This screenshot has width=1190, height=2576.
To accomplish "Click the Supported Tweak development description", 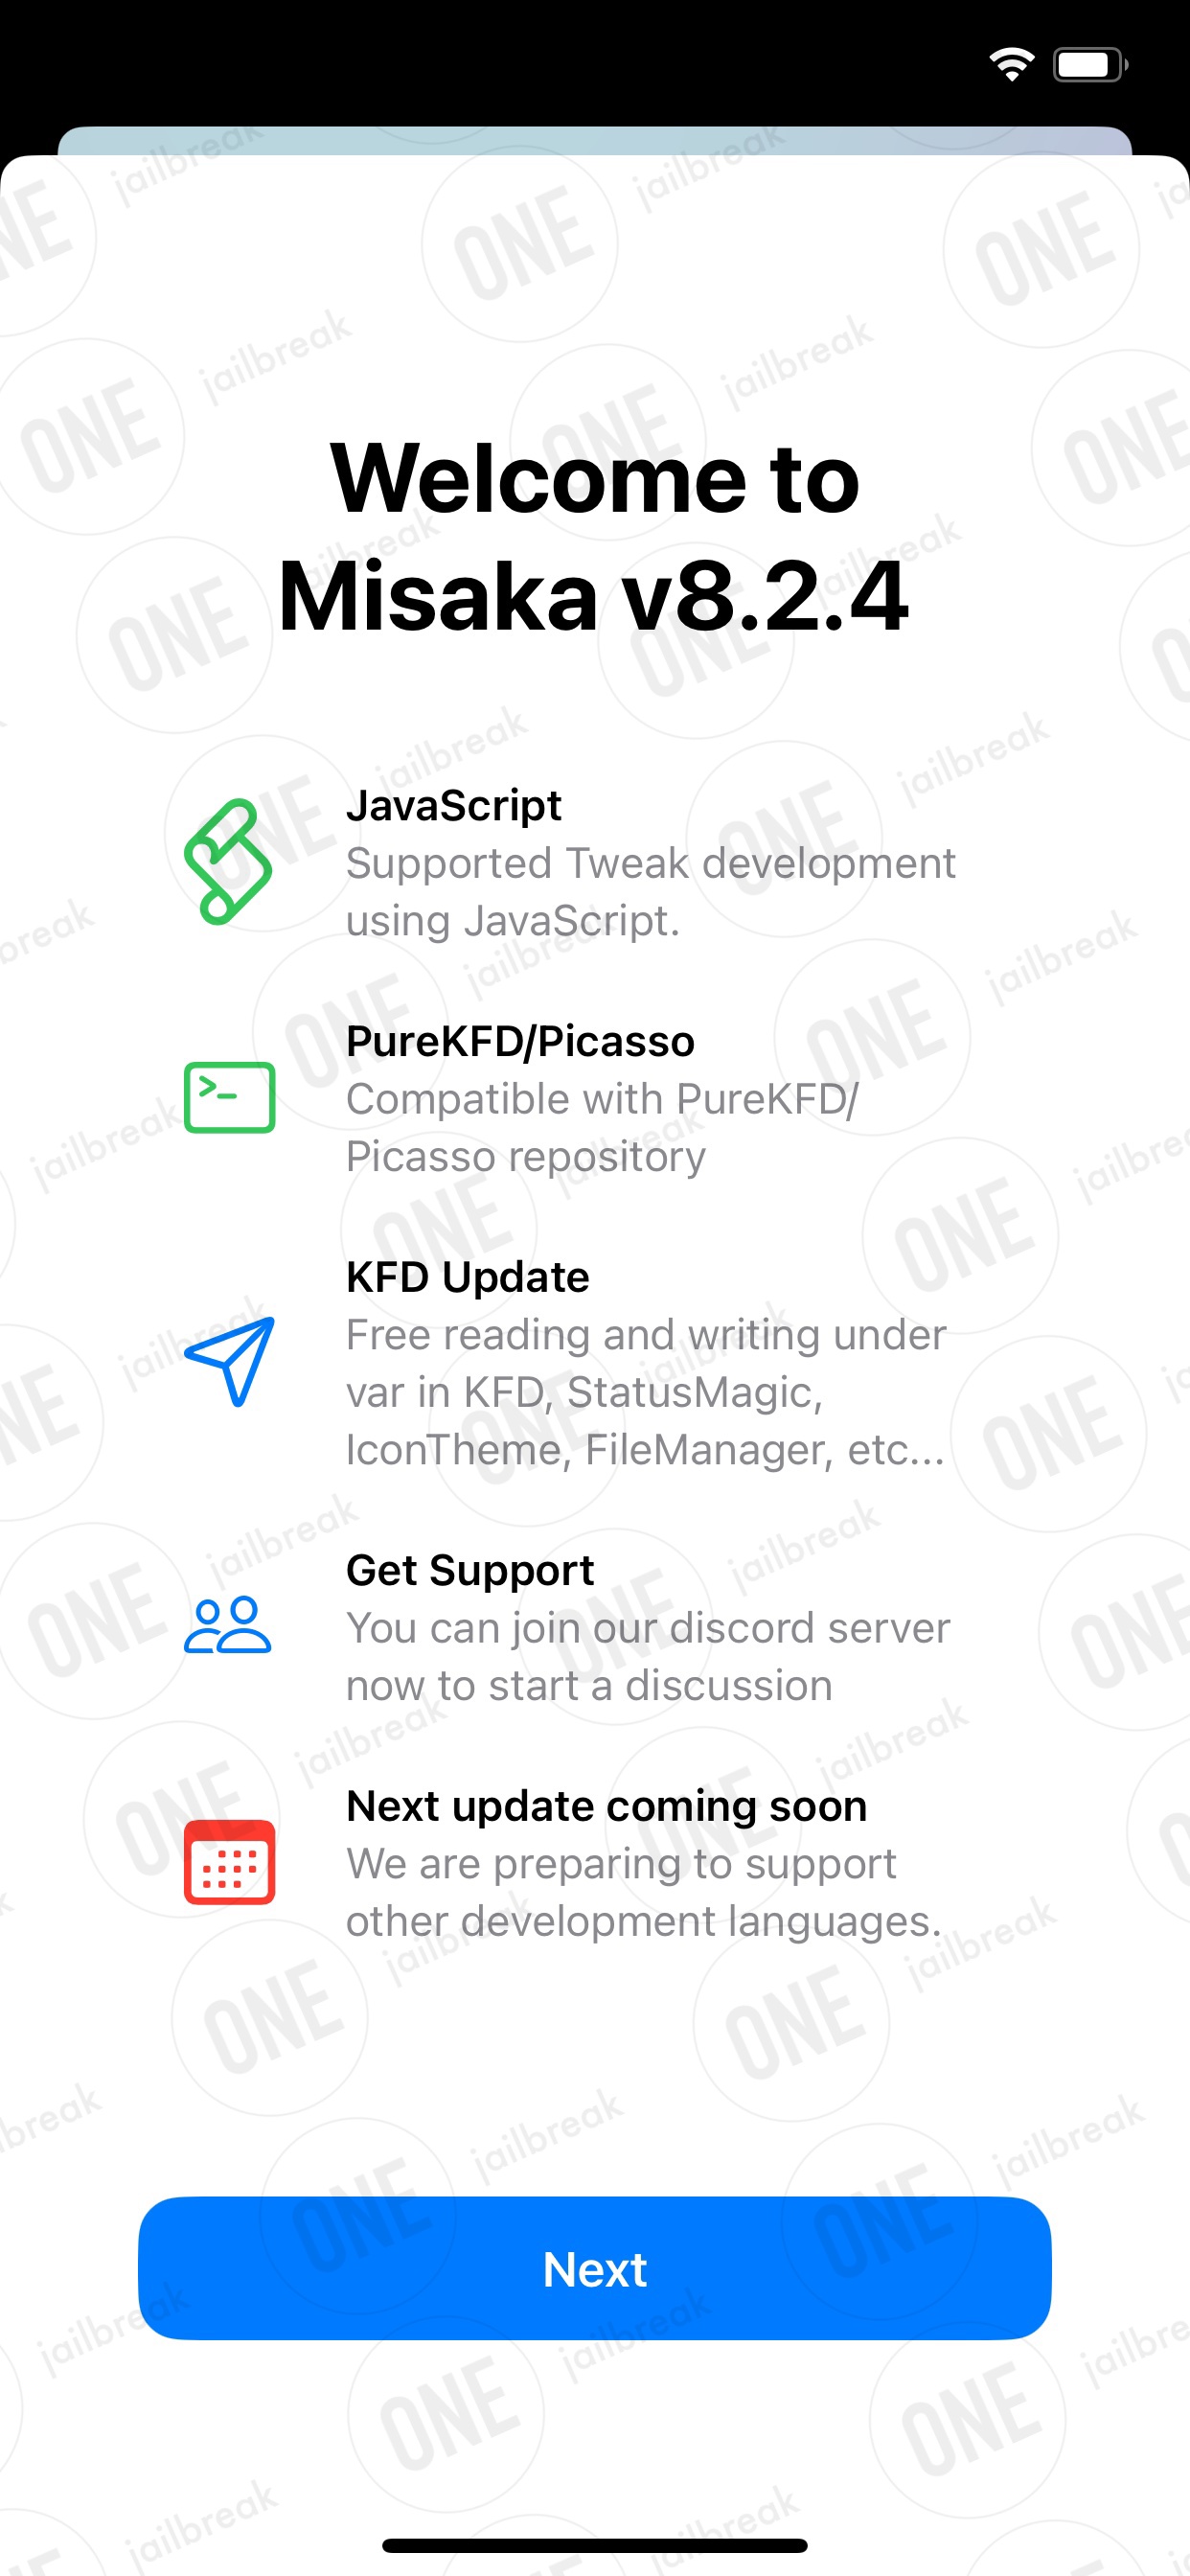I will pos(651,892).
